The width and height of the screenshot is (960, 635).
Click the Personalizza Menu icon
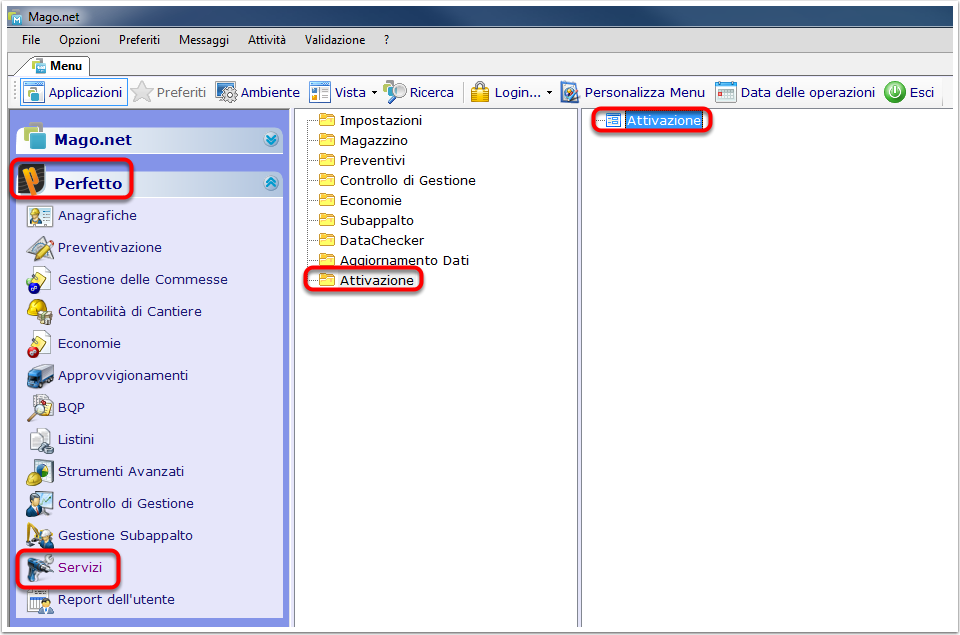[x=569, y=92]
